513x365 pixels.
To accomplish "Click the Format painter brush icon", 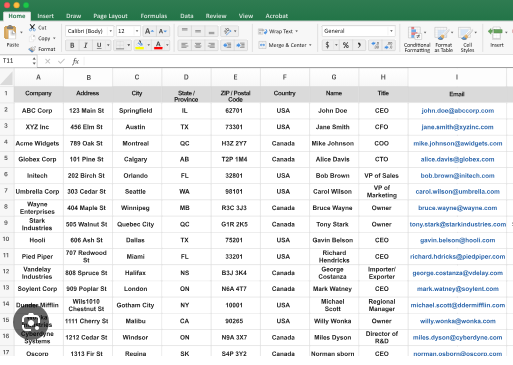I will 32,49.
